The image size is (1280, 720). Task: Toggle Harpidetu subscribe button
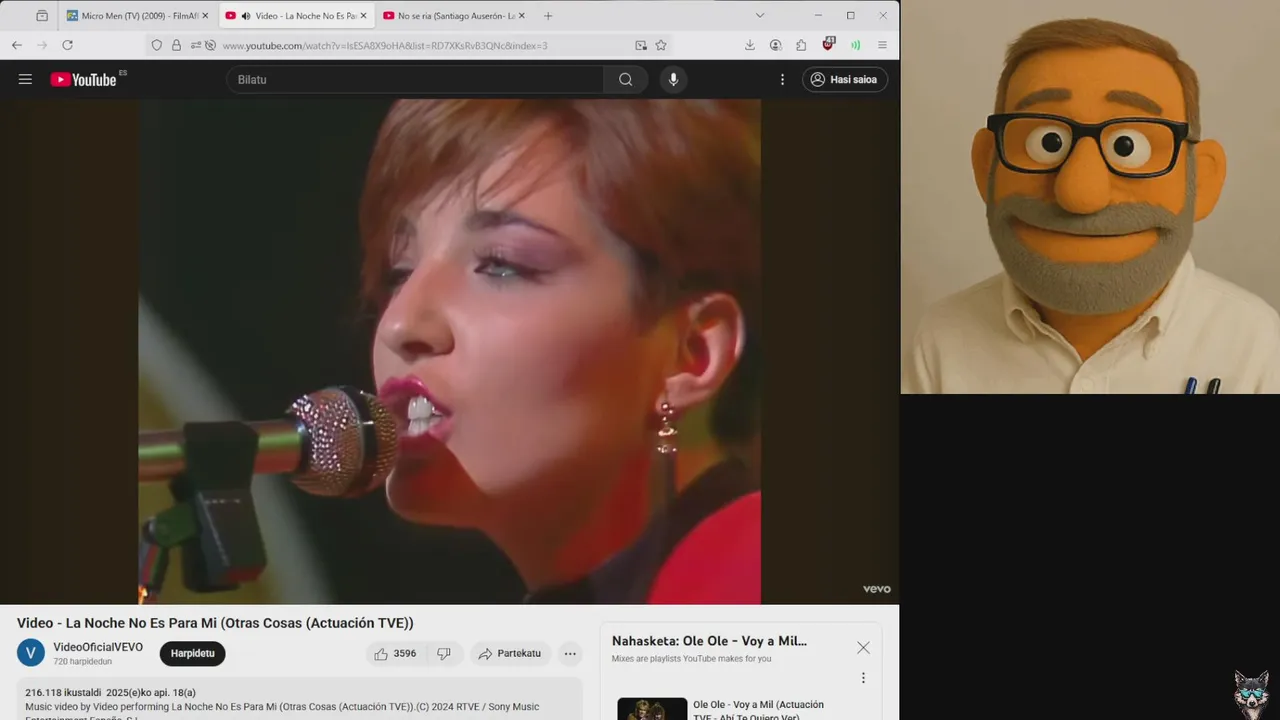click(192, 653)
